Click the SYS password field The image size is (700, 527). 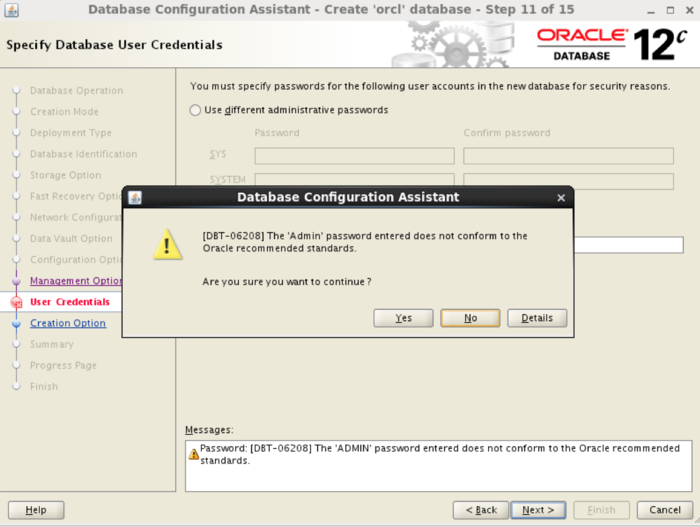[x=354, y=156]
